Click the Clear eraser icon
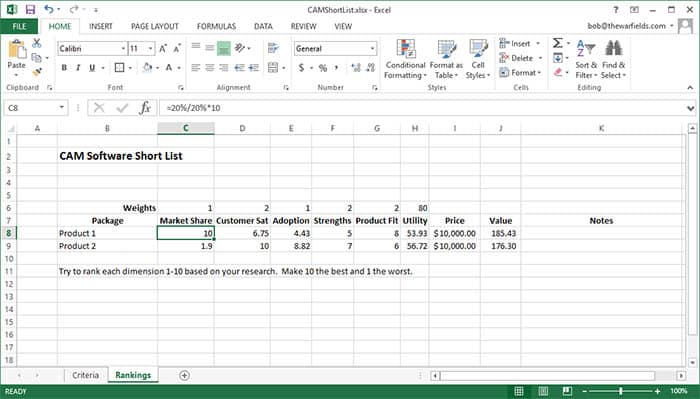Image resolution: width=700 pixels, height=399 pixels. pyautogui.click(x=558, y=72)
